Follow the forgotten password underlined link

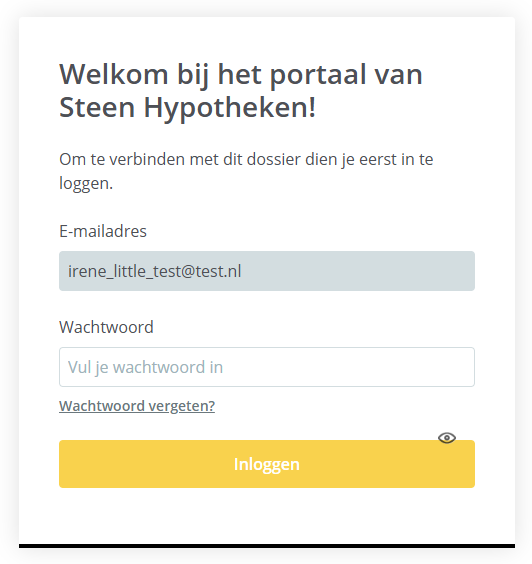[137, 406]
